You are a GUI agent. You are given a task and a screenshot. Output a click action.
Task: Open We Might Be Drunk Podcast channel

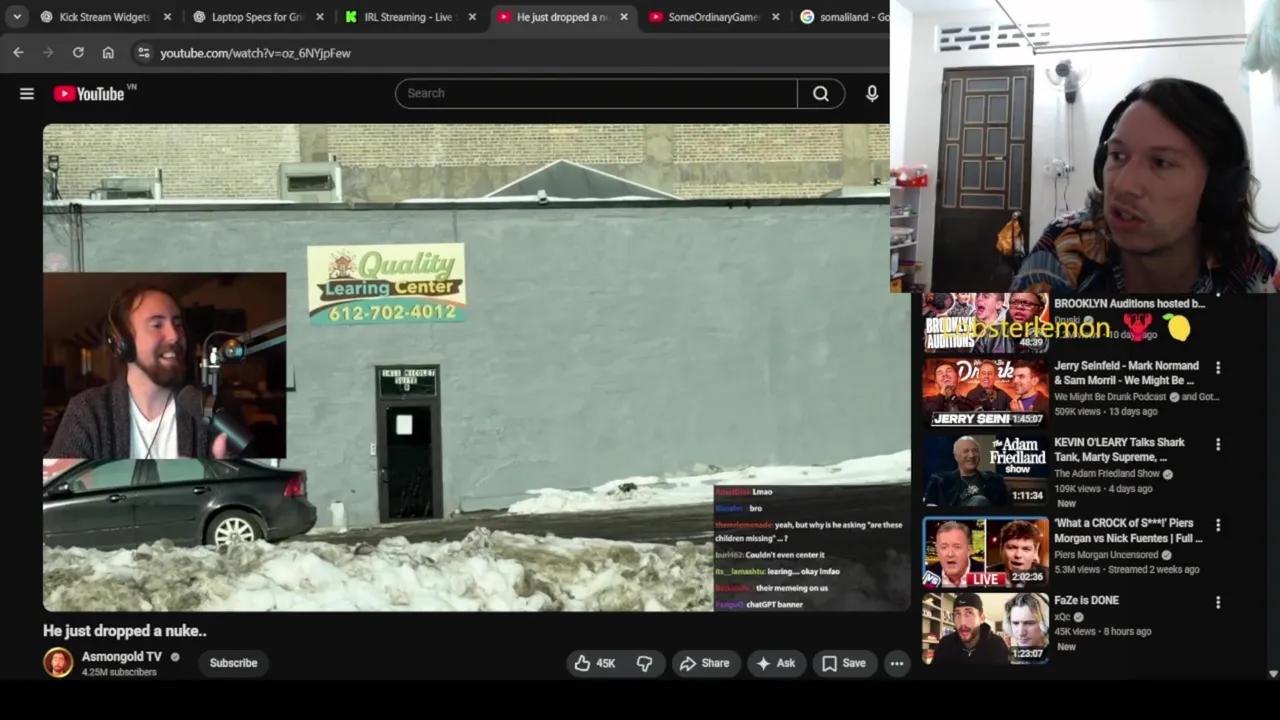[1112, 397]
